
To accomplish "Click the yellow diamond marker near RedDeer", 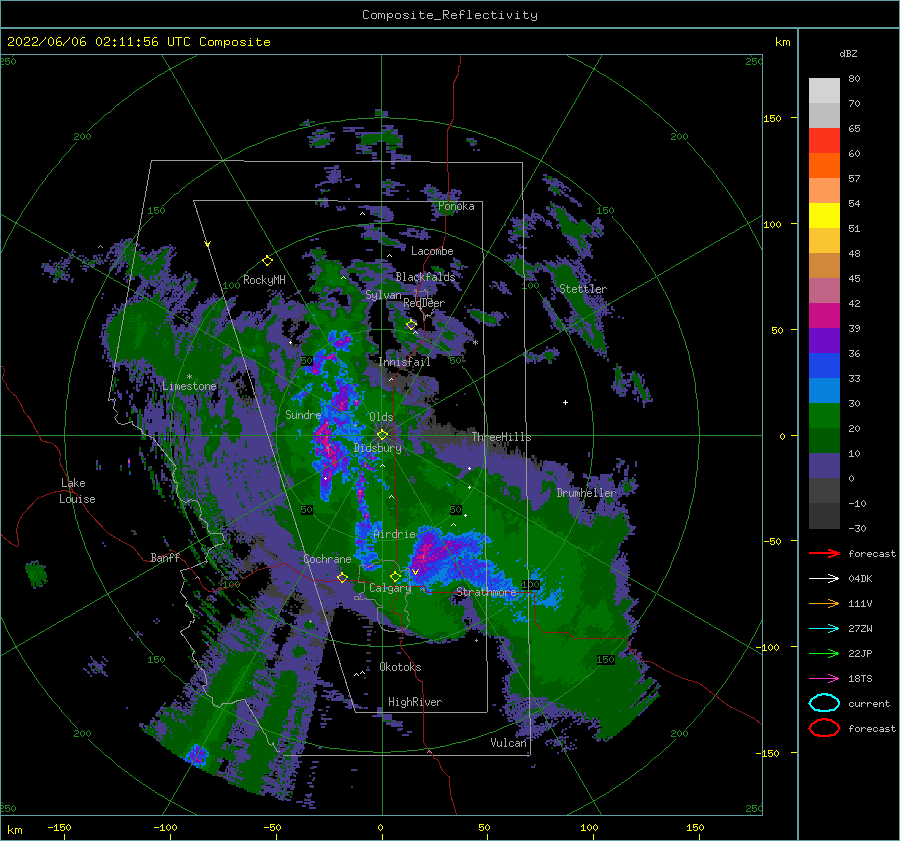I will pos(411,325).
